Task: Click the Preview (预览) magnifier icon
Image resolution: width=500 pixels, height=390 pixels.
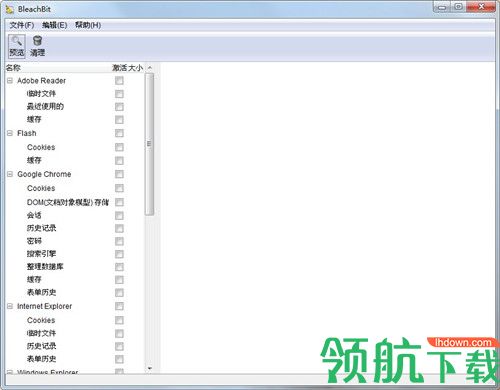Action: [x=16, y=42]
